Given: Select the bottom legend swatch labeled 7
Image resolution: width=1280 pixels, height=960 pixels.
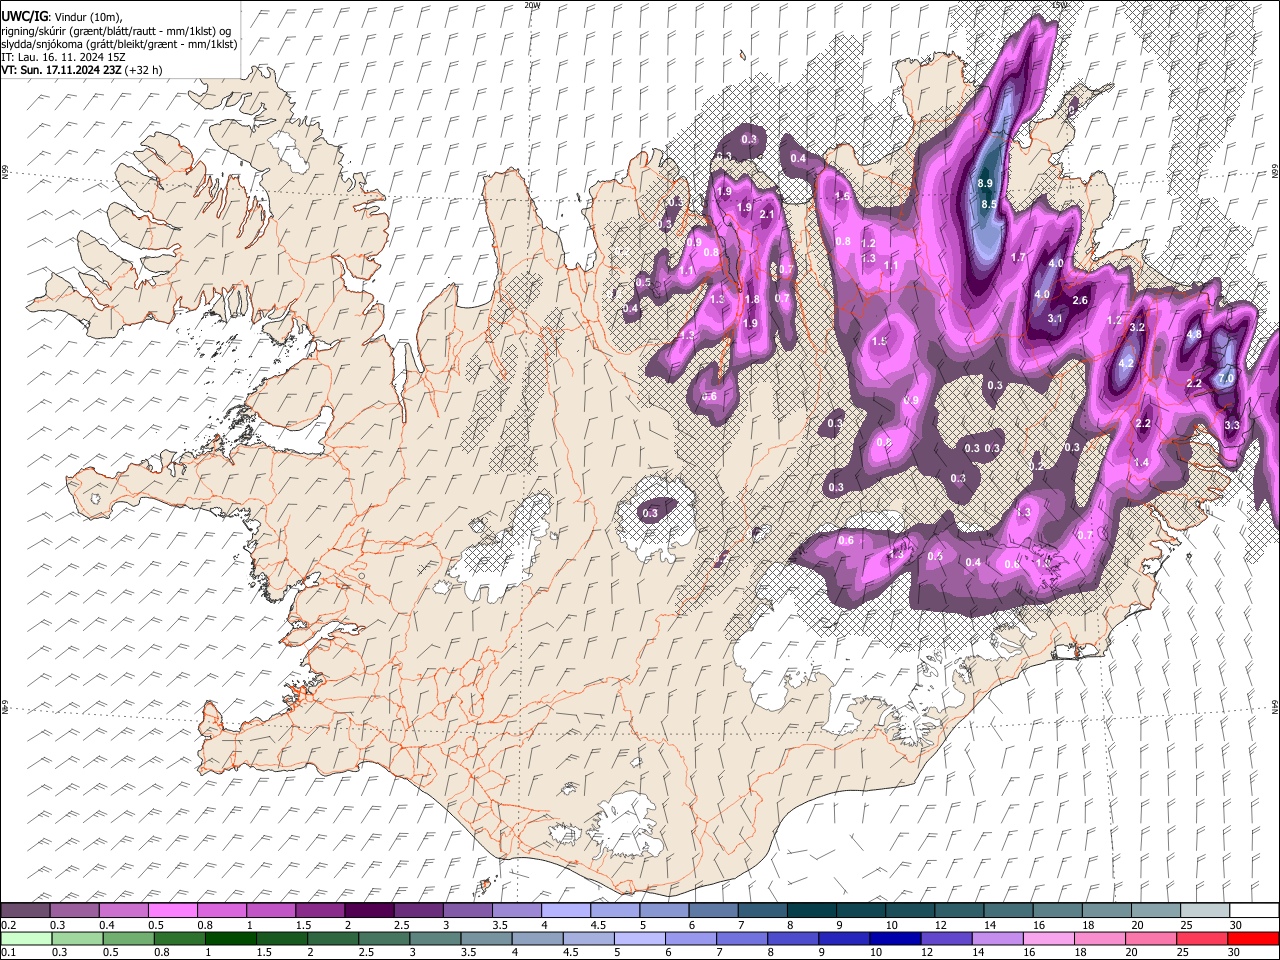Looking at the screenshot, I should click(741, 938).
